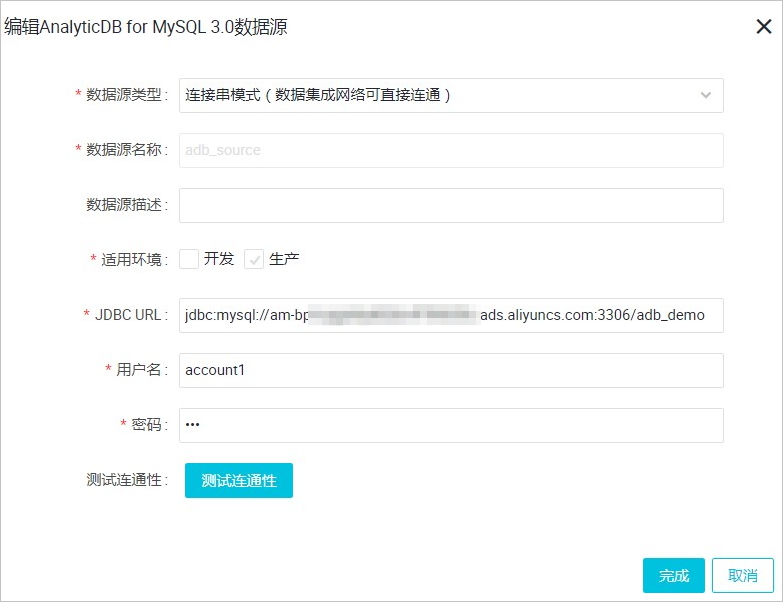Click the dialog title 编辑AnalyticDB for MySQL 3.0数据源
The width and height of the screenshot is (783, 602).
click(x=146, y=27)
